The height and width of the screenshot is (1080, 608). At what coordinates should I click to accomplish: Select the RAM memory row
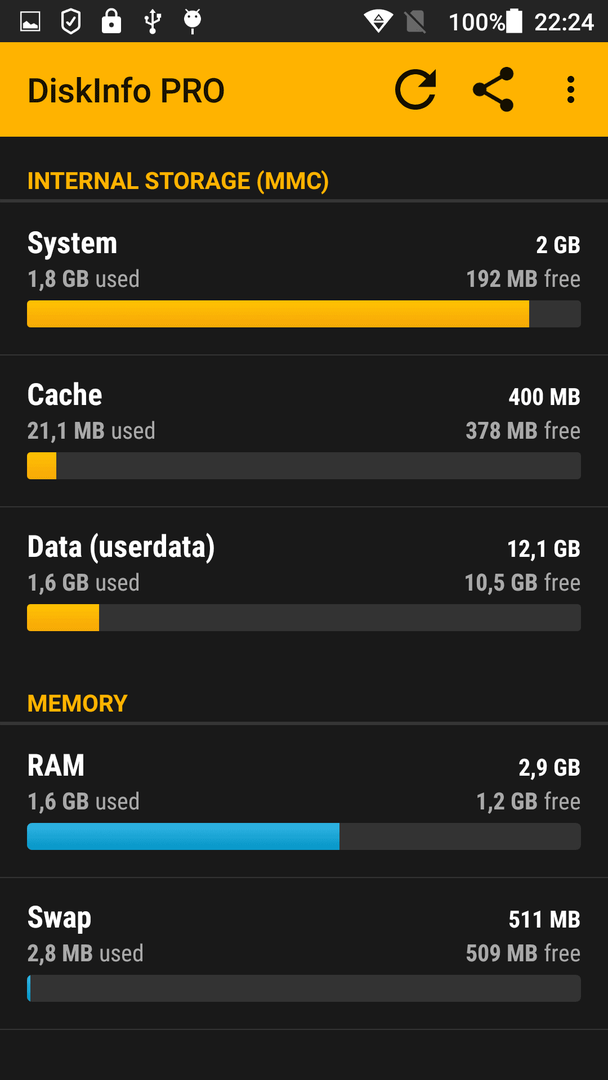[304, 801]
